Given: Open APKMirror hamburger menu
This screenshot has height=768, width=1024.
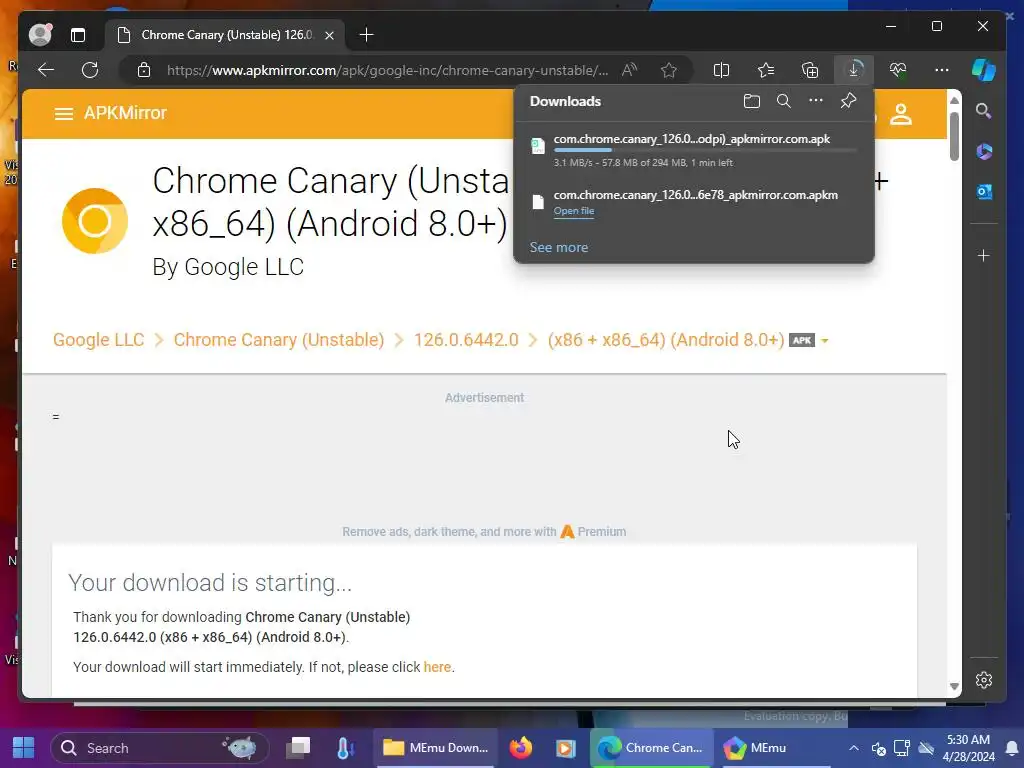Looking at the screenshot, I should pyautogui.click(x=63, y=114).
